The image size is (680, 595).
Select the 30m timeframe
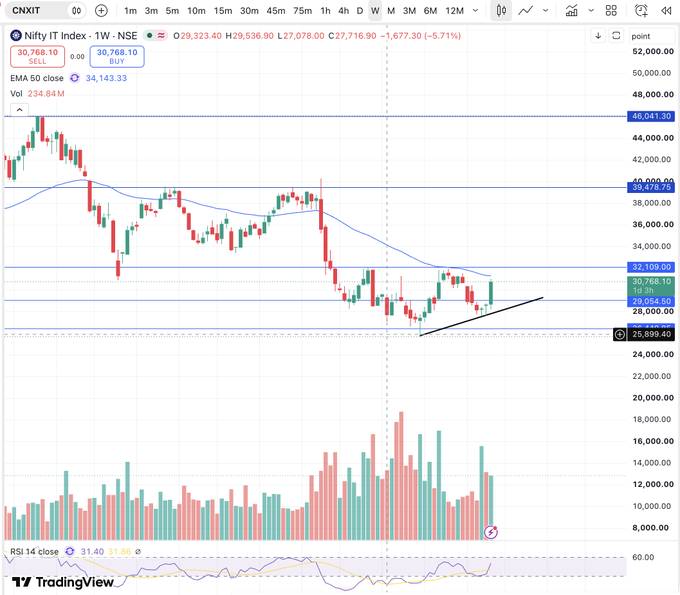tap(249, 10)
